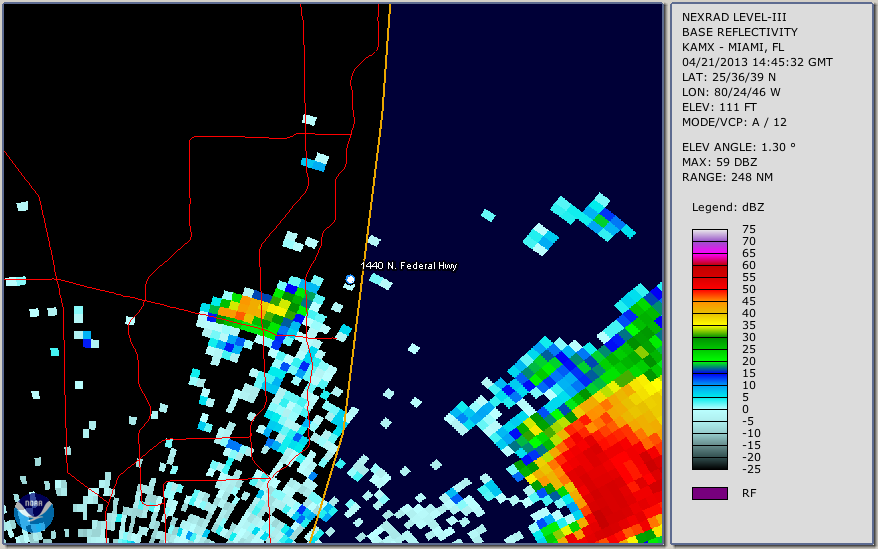
Task: Click the NOAA logo on the map
Action: [x=34, y=513]
